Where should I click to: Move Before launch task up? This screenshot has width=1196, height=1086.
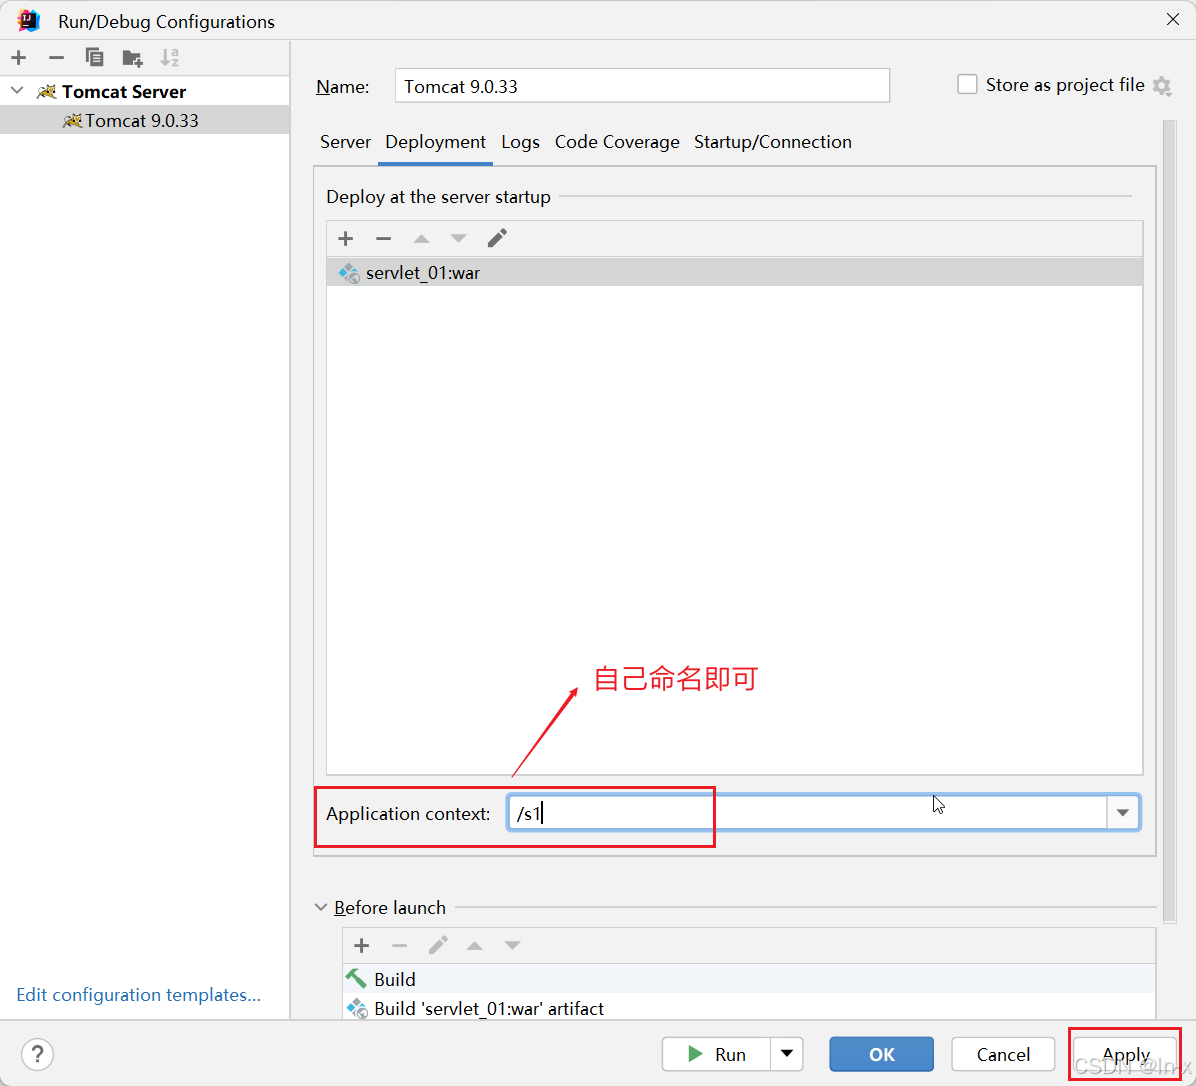point(474,946)
